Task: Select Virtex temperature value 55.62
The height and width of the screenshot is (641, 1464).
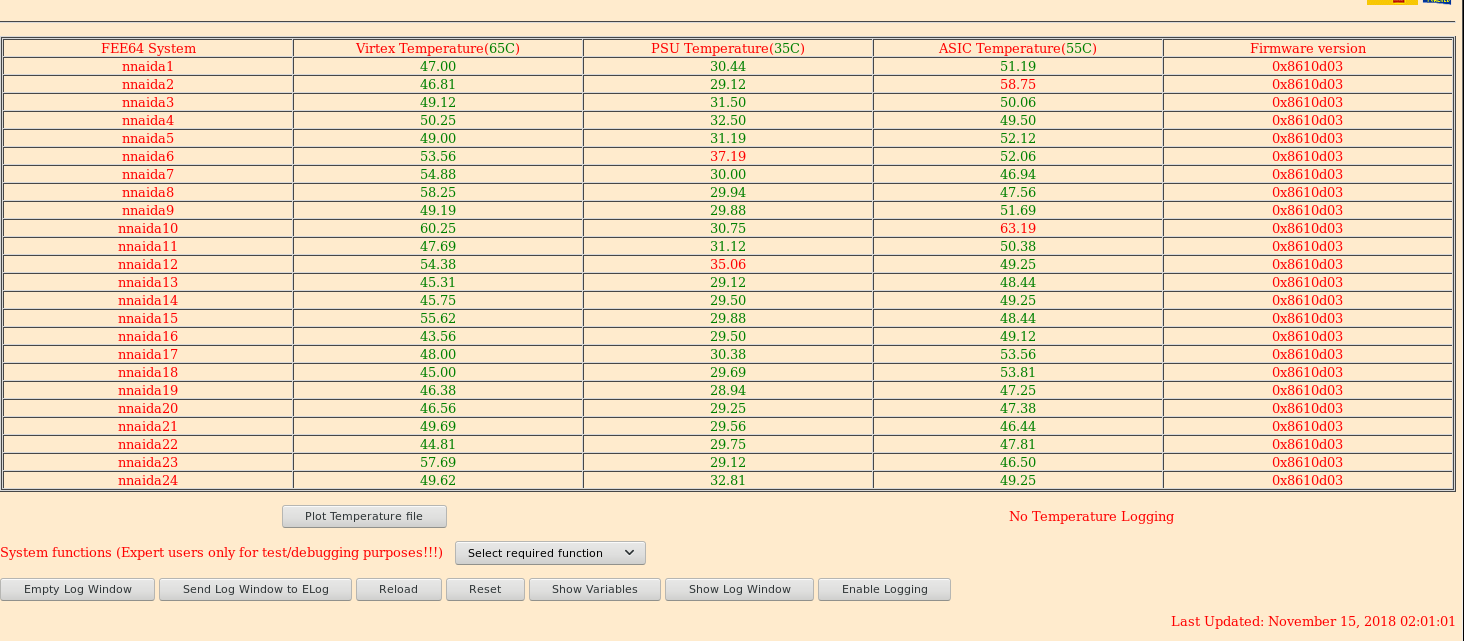Action: point(438,318)
